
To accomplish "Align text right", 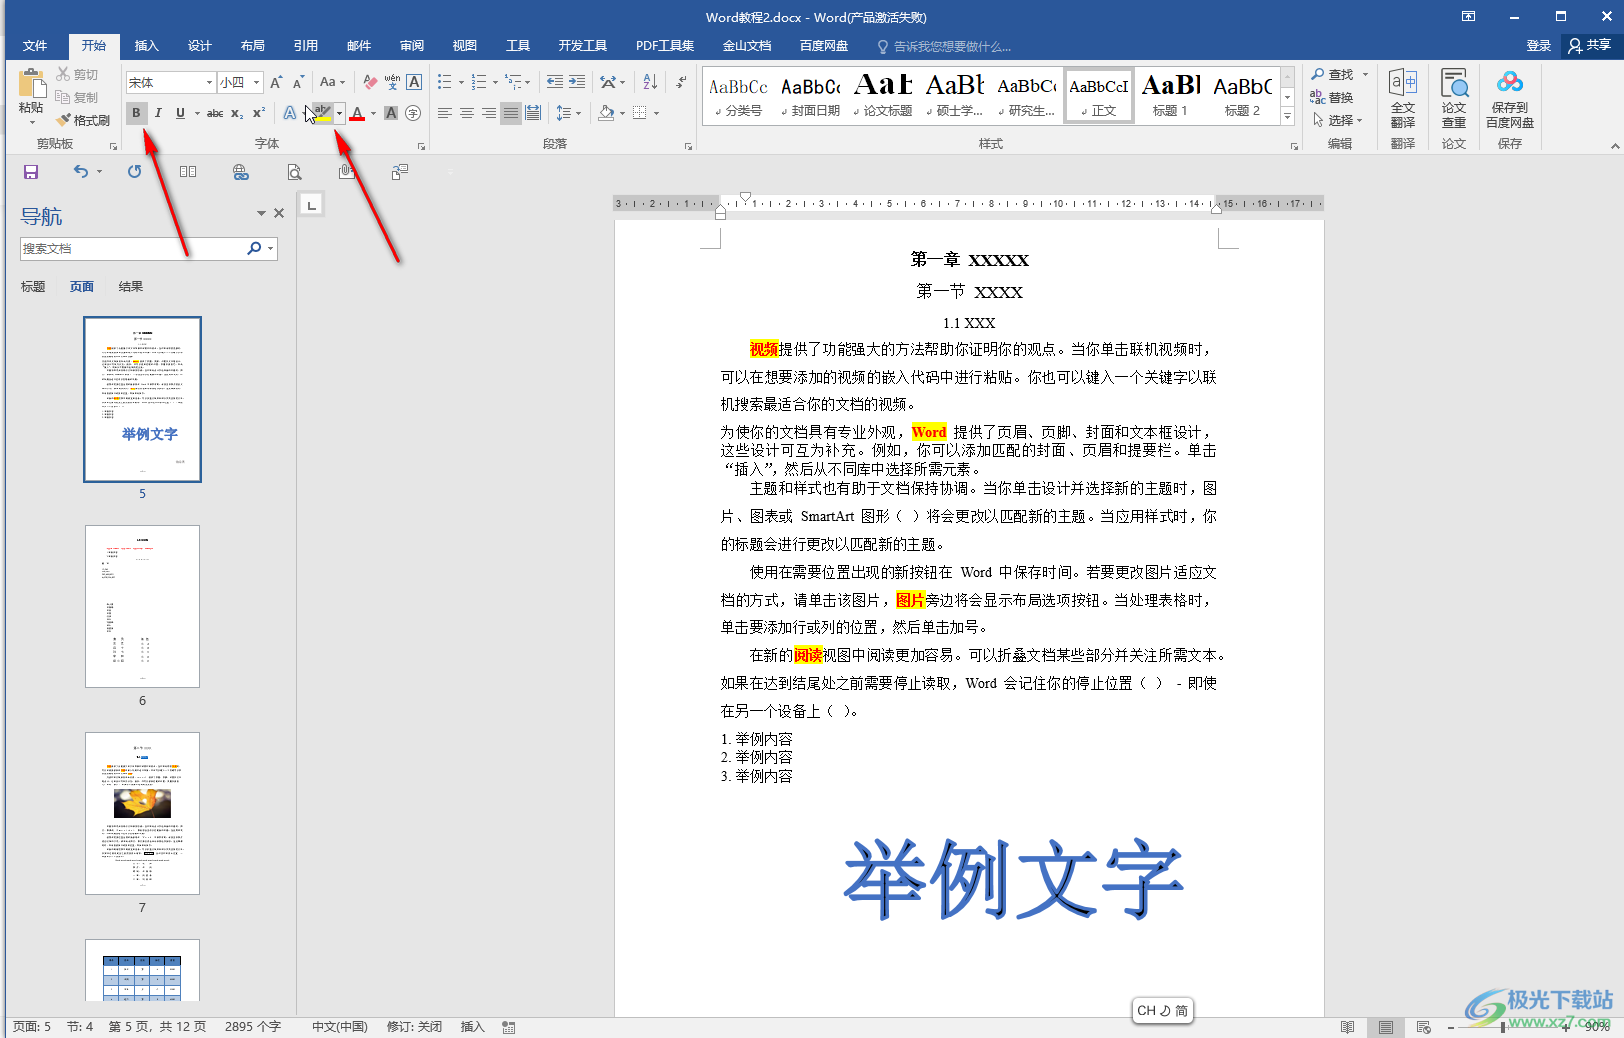I will click(489, 113).
